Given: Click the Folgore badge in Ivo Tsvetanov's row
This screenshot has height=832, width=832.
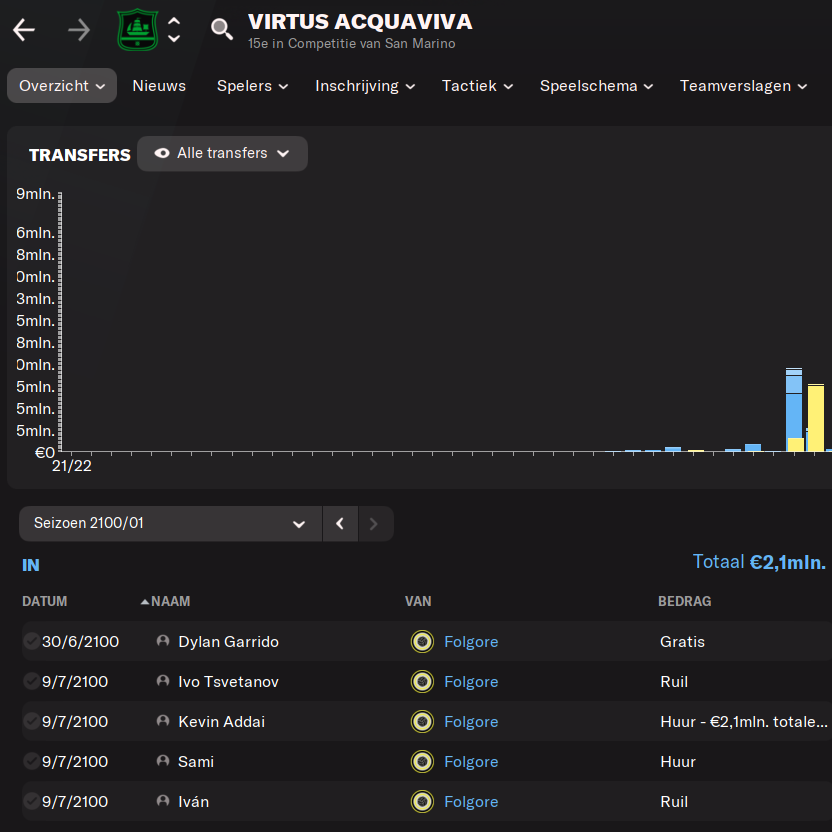Looking at the screenshot, I should (x=422, y=681).
